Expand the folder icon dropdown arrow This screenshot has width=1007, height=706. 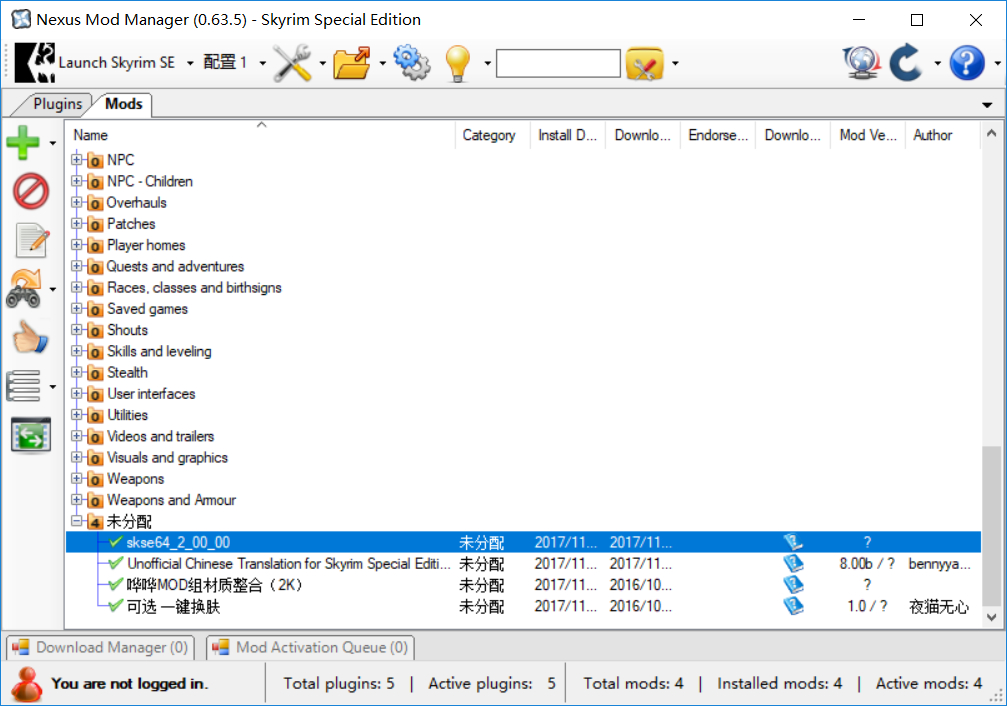click(382, 63)
